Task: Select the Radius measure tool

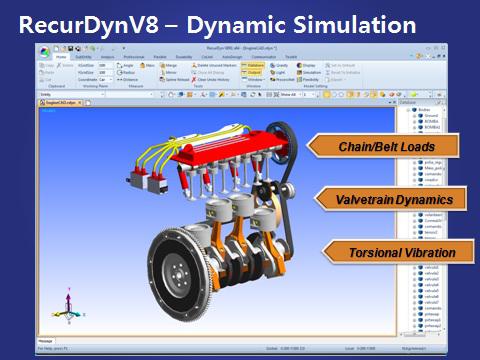Action: tap(126, 72)
